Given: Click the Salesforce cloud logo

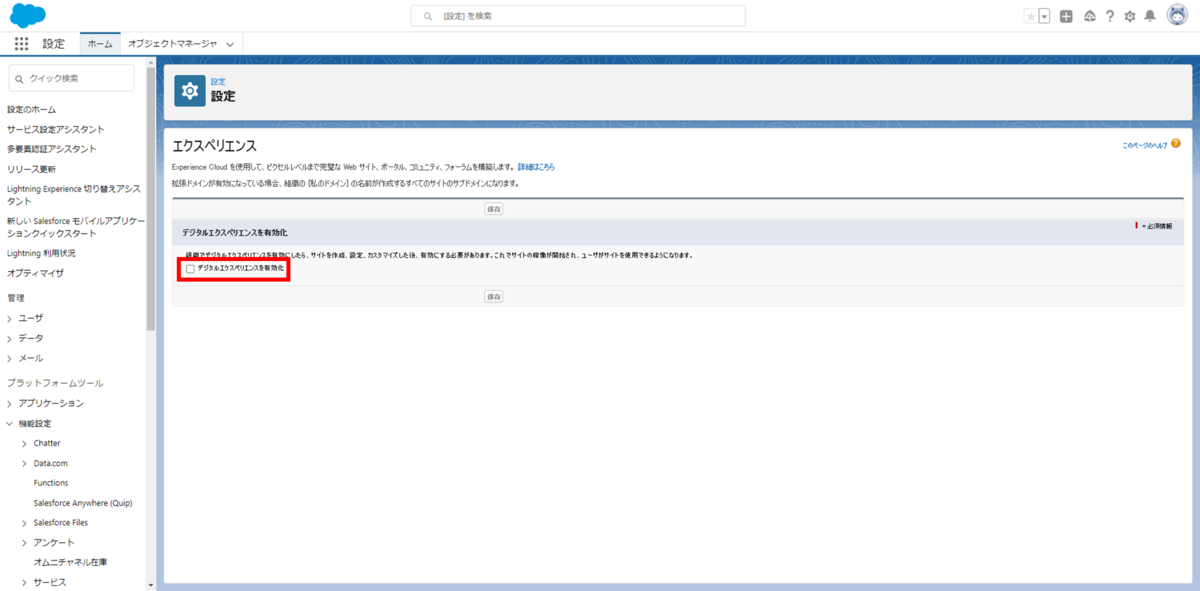Looking at the screenshot, I should tap(28, 15).
